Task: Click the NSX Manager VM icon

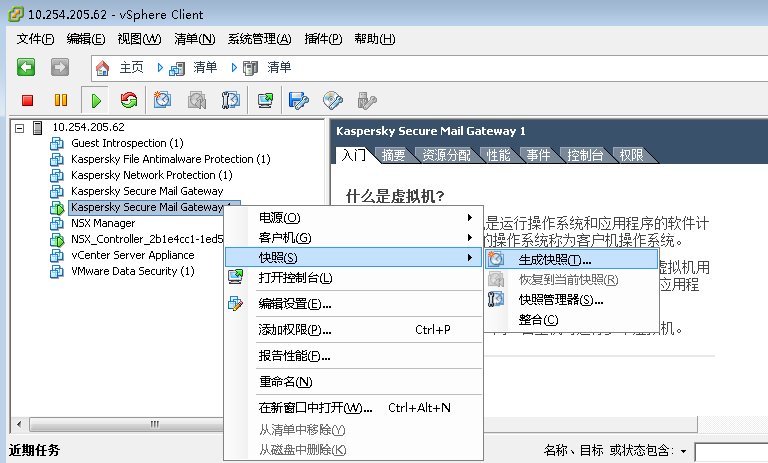Action: point(57,223)
